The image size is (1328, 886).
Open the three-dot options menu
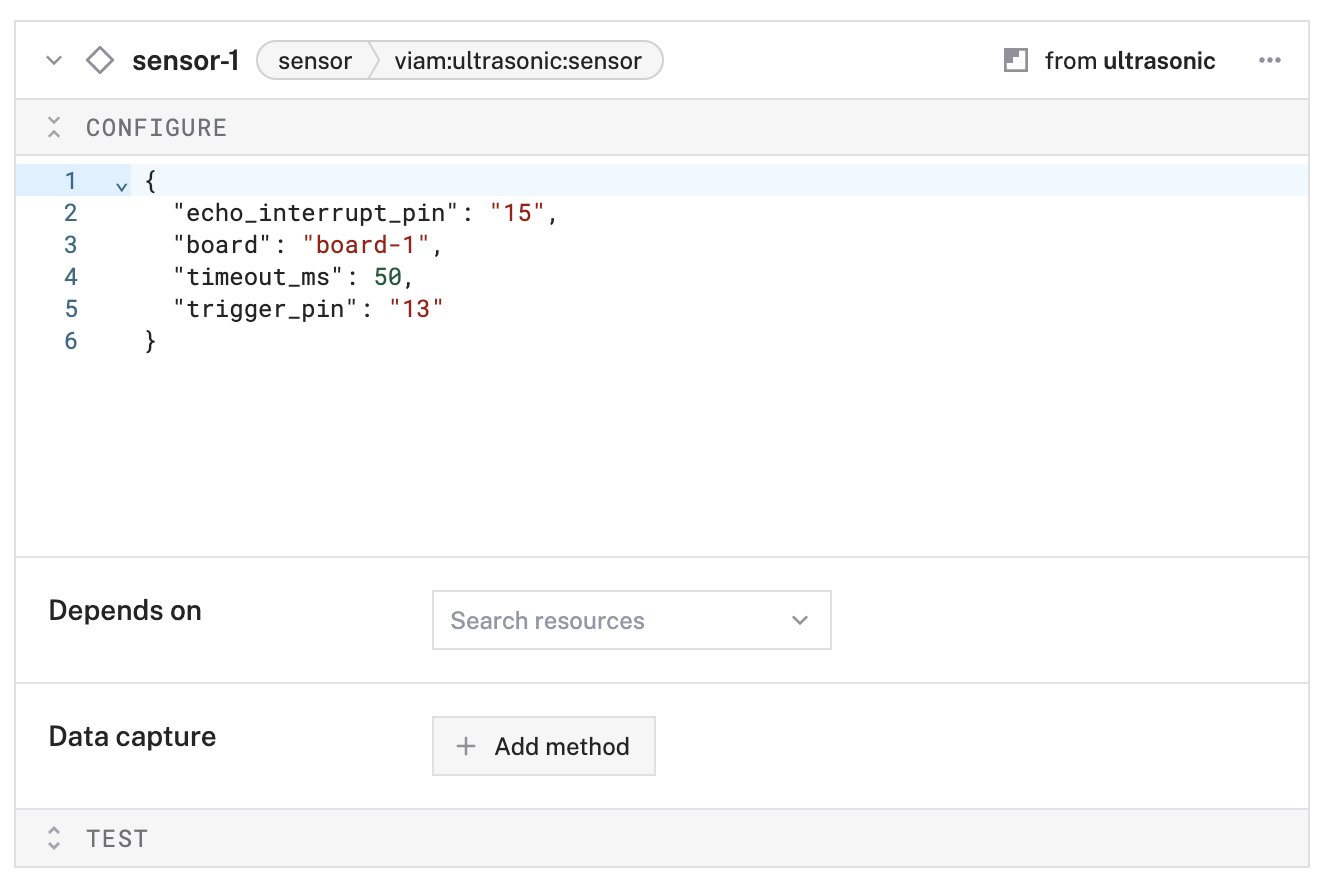(x=1269, y=61)
